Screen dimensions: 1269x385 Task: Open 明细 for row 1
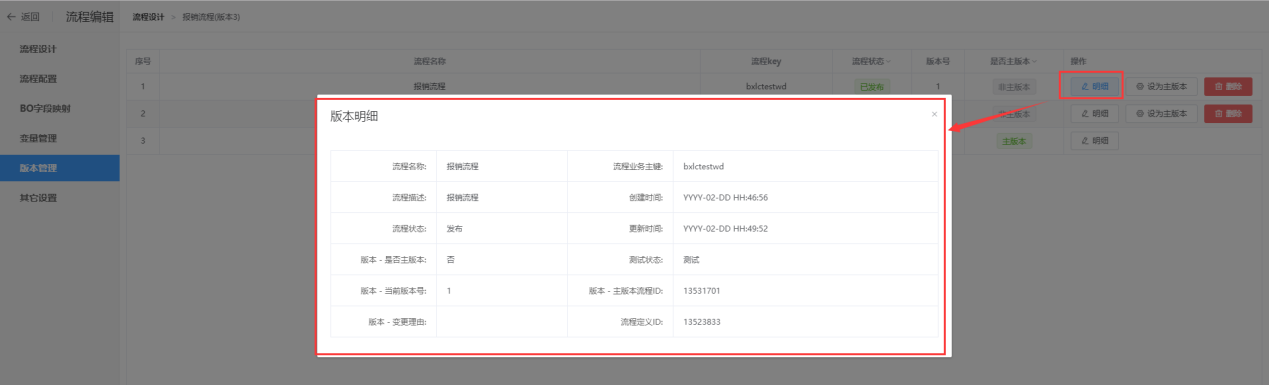point(1094,87)
